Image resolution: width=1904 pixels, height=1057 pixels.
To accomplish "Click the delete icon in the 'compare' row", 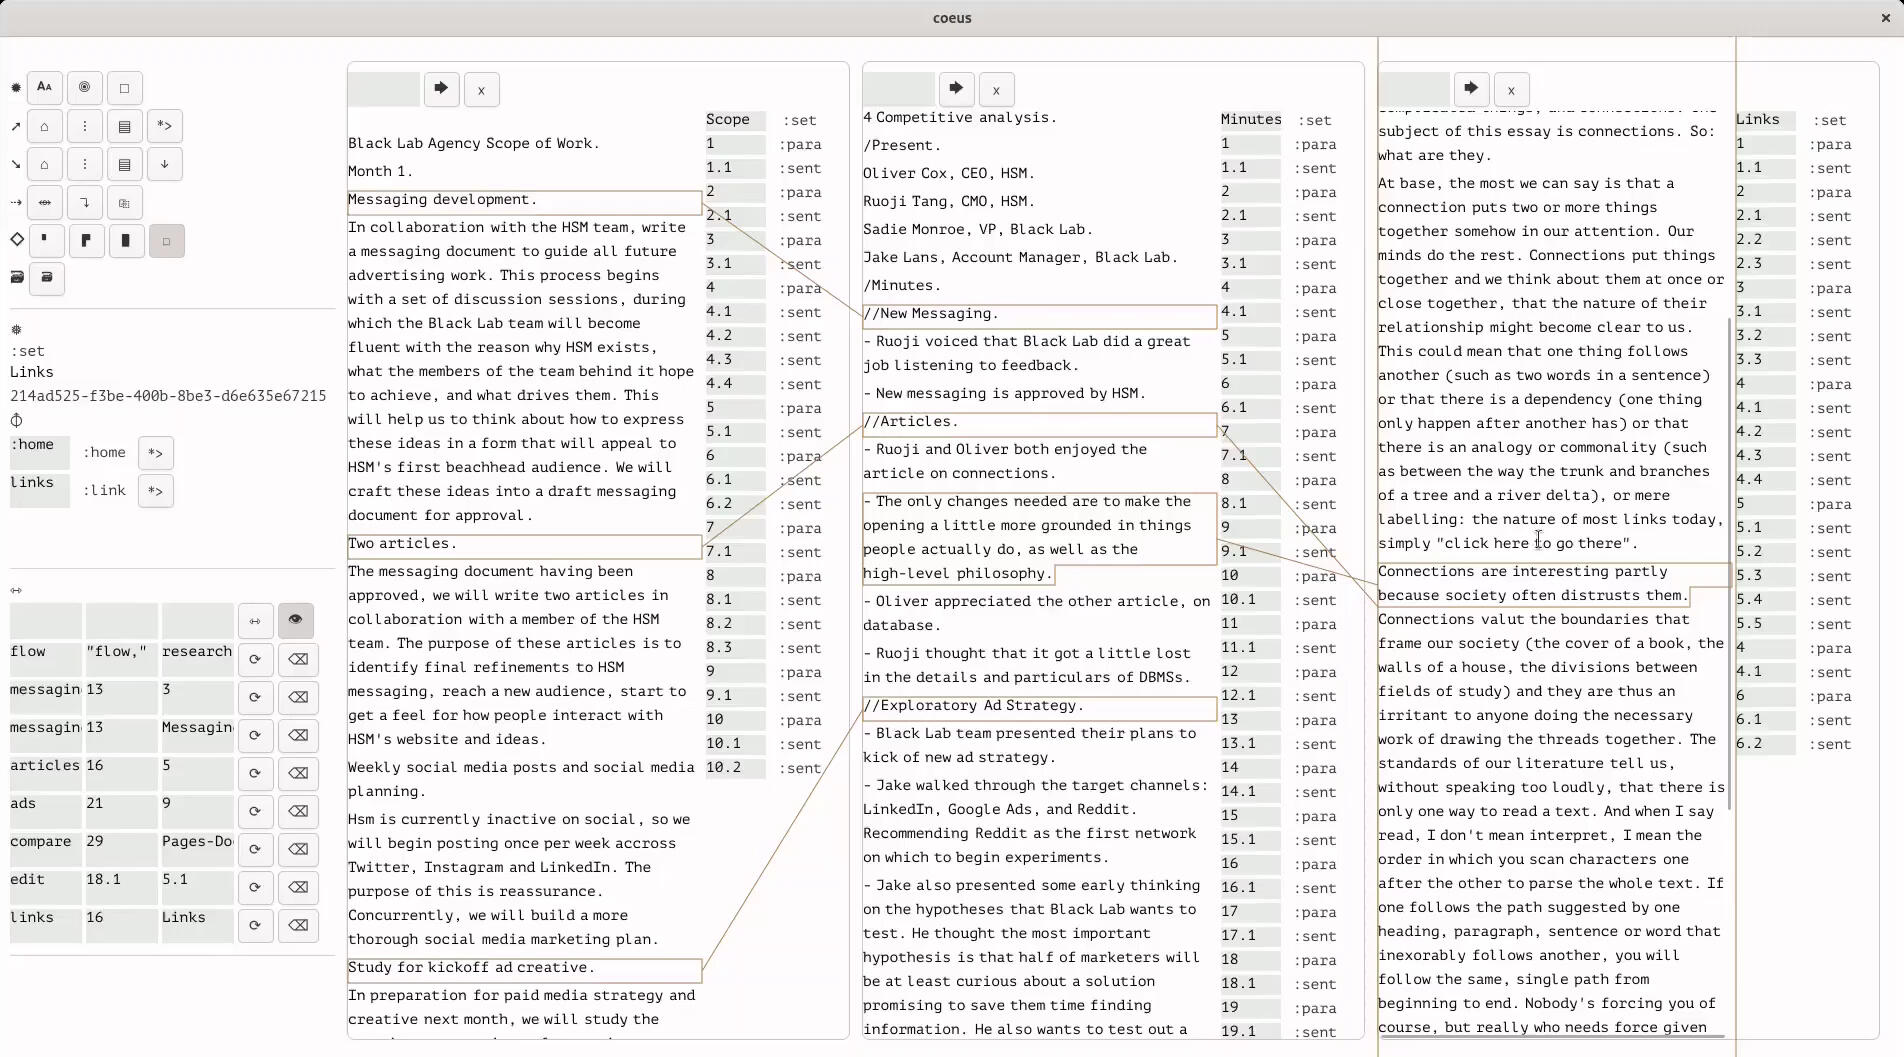I will coord(298,849).
